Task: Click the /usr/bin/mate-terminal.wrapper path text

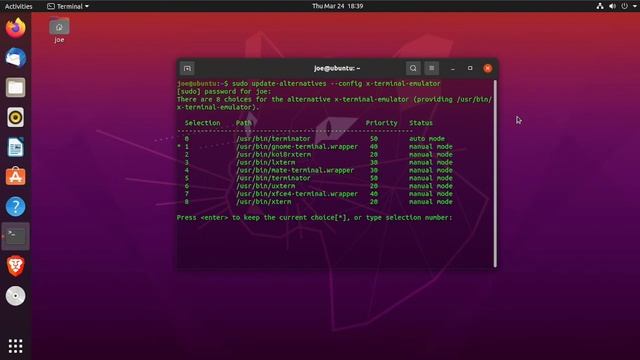Action: pyautogui.click(x=295, y=170)
